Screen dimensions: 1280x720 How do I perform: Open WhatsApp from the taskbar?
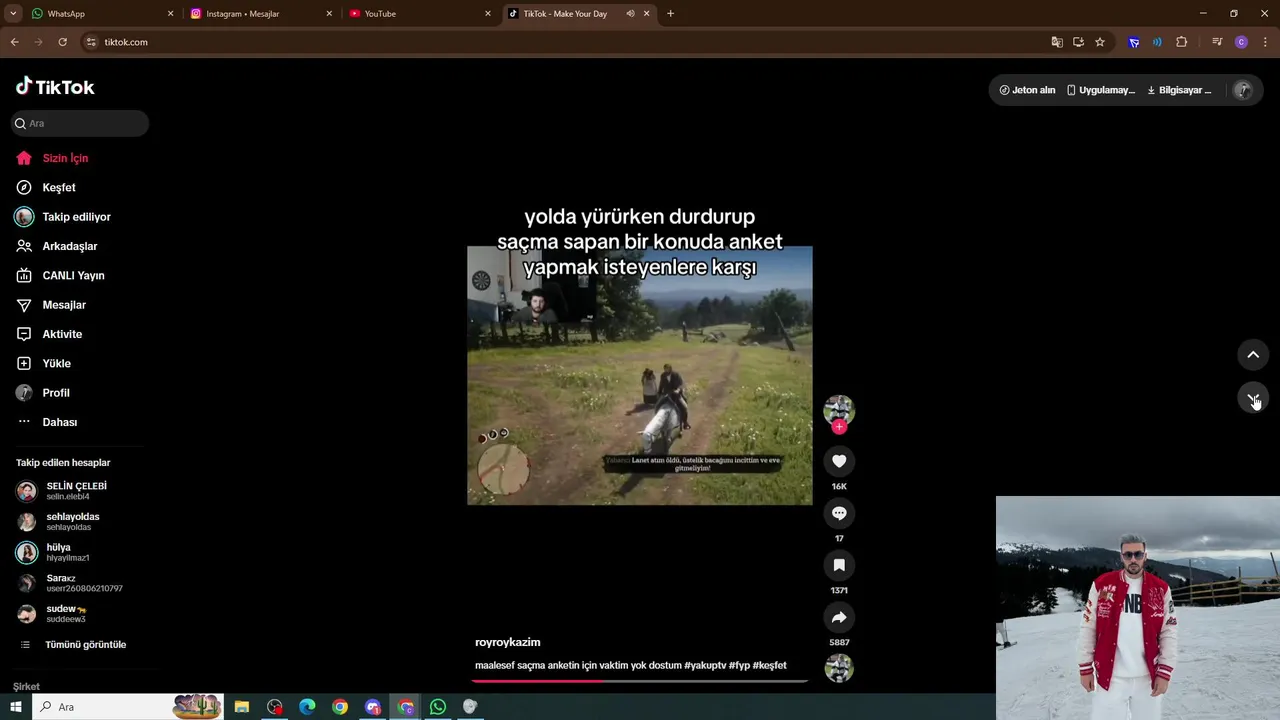coord(438,707)
